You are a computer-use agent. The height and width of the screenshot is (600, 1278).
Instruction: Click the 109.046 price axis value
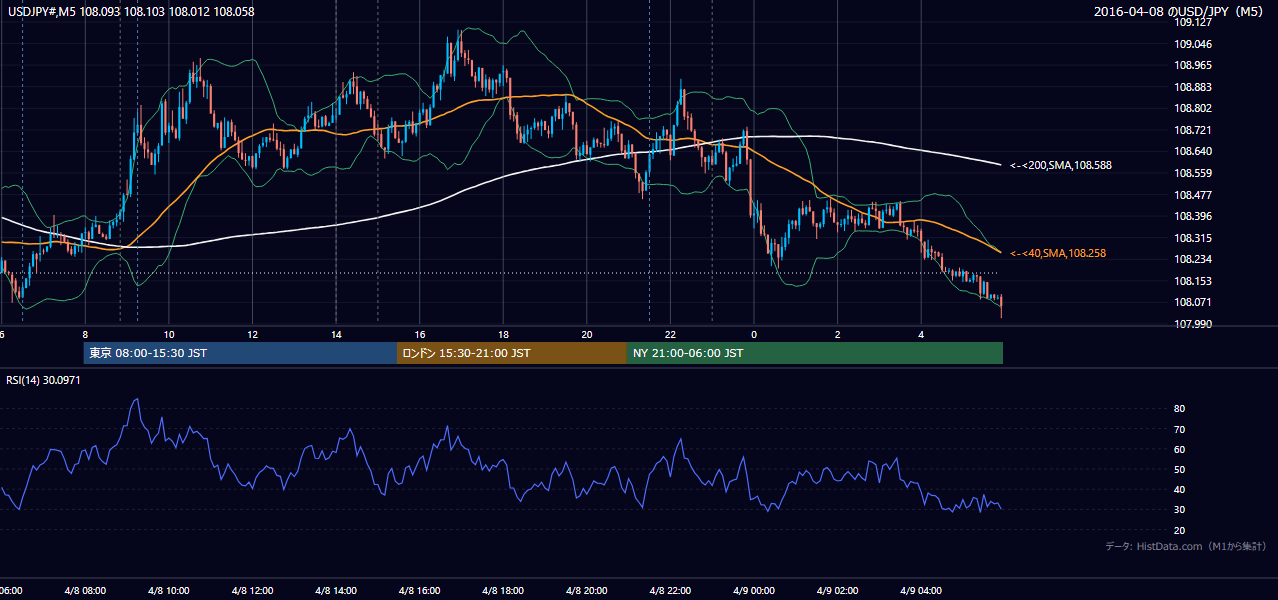1194,44
